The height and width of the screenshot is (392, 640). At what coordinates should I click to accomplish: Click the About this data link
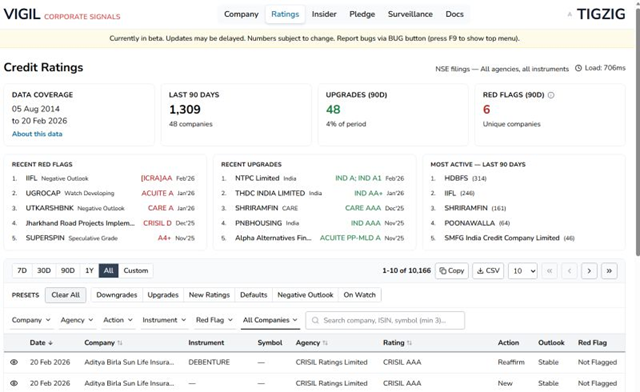click(x=37, y=134)
